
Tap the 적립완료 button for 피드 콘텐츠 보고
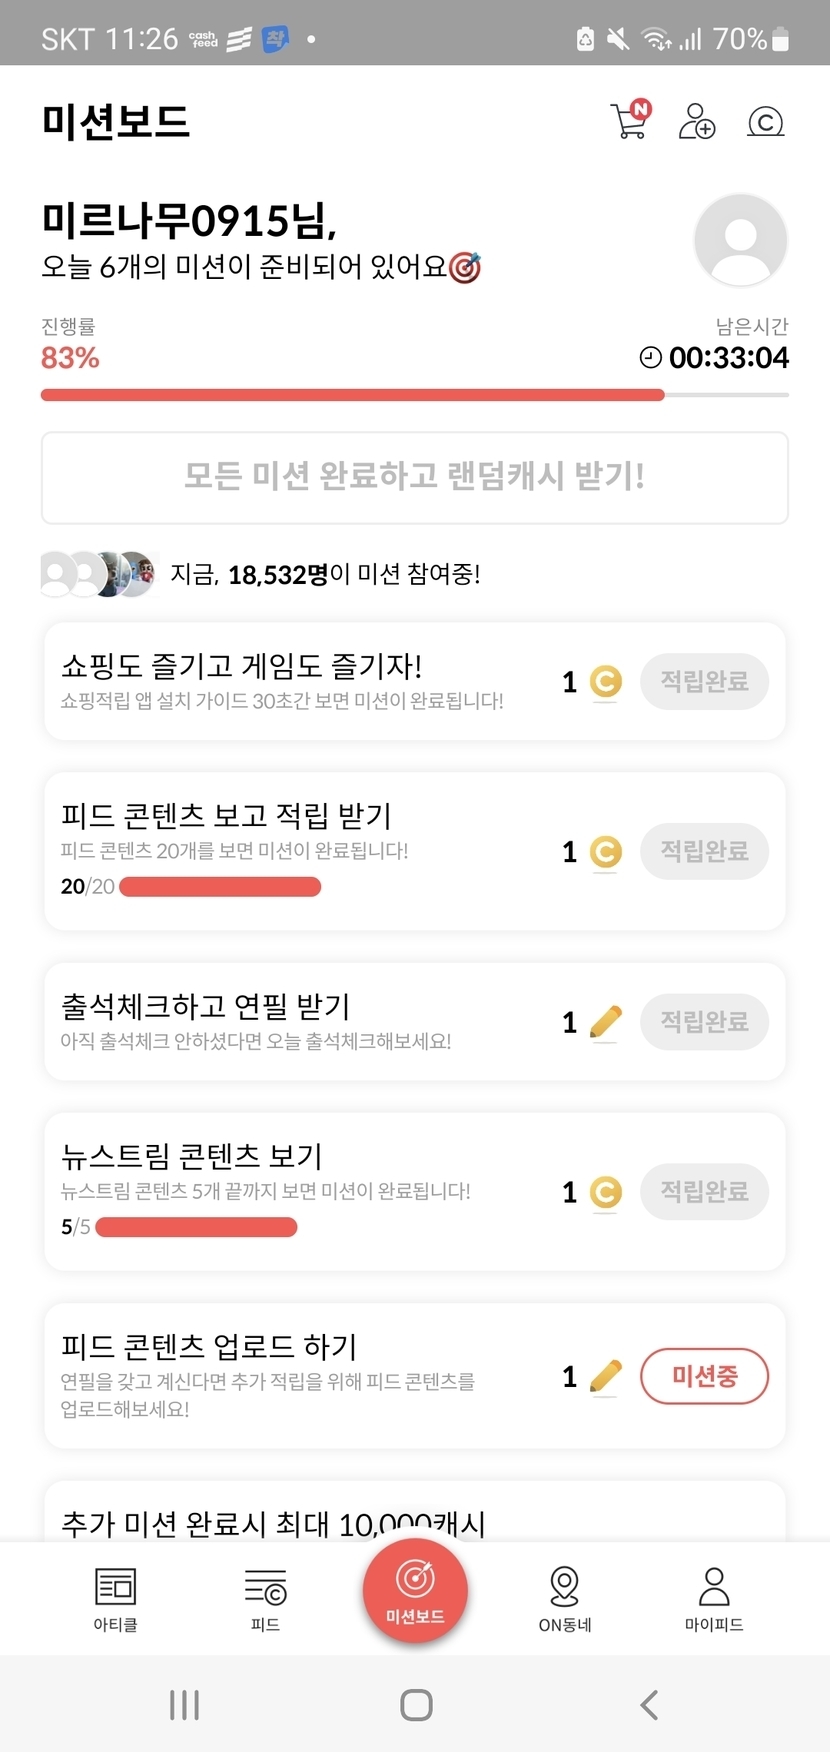[704, 851]
